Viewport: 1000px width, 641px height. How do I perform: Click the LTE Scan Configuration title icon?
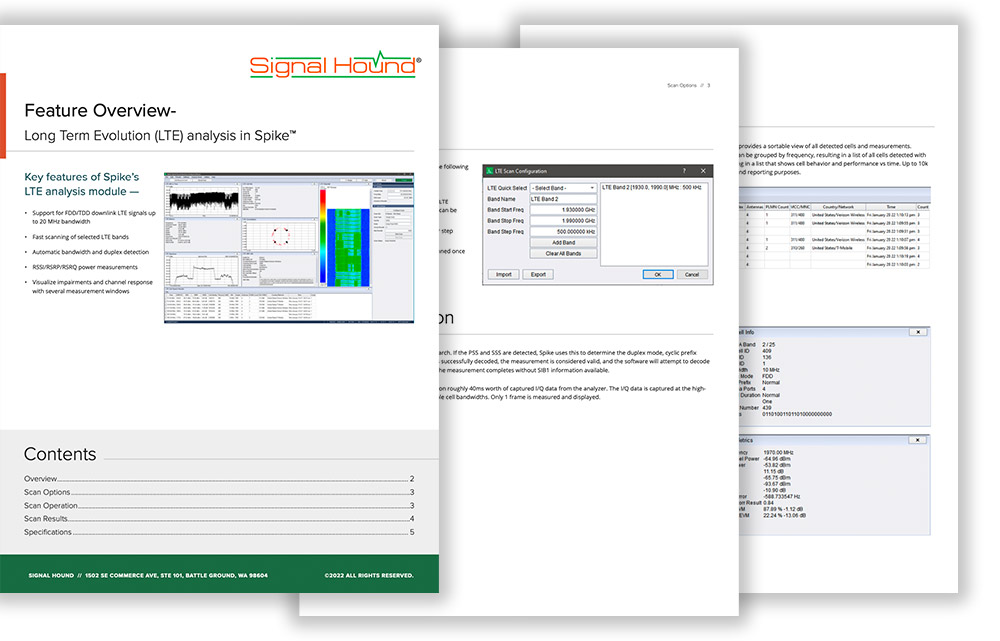coord(490,171)
